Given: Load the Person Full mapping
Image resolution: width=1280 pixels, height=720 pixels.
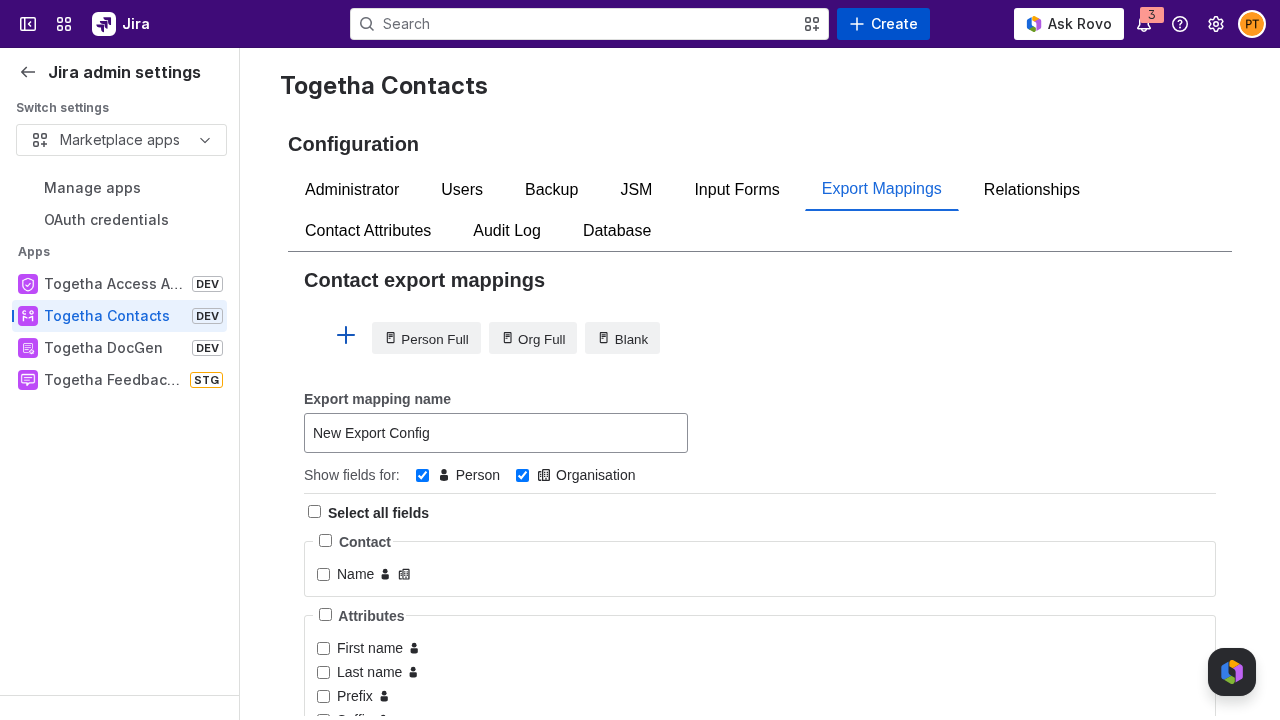Looking at the screenshot, I should pos(426,338).
